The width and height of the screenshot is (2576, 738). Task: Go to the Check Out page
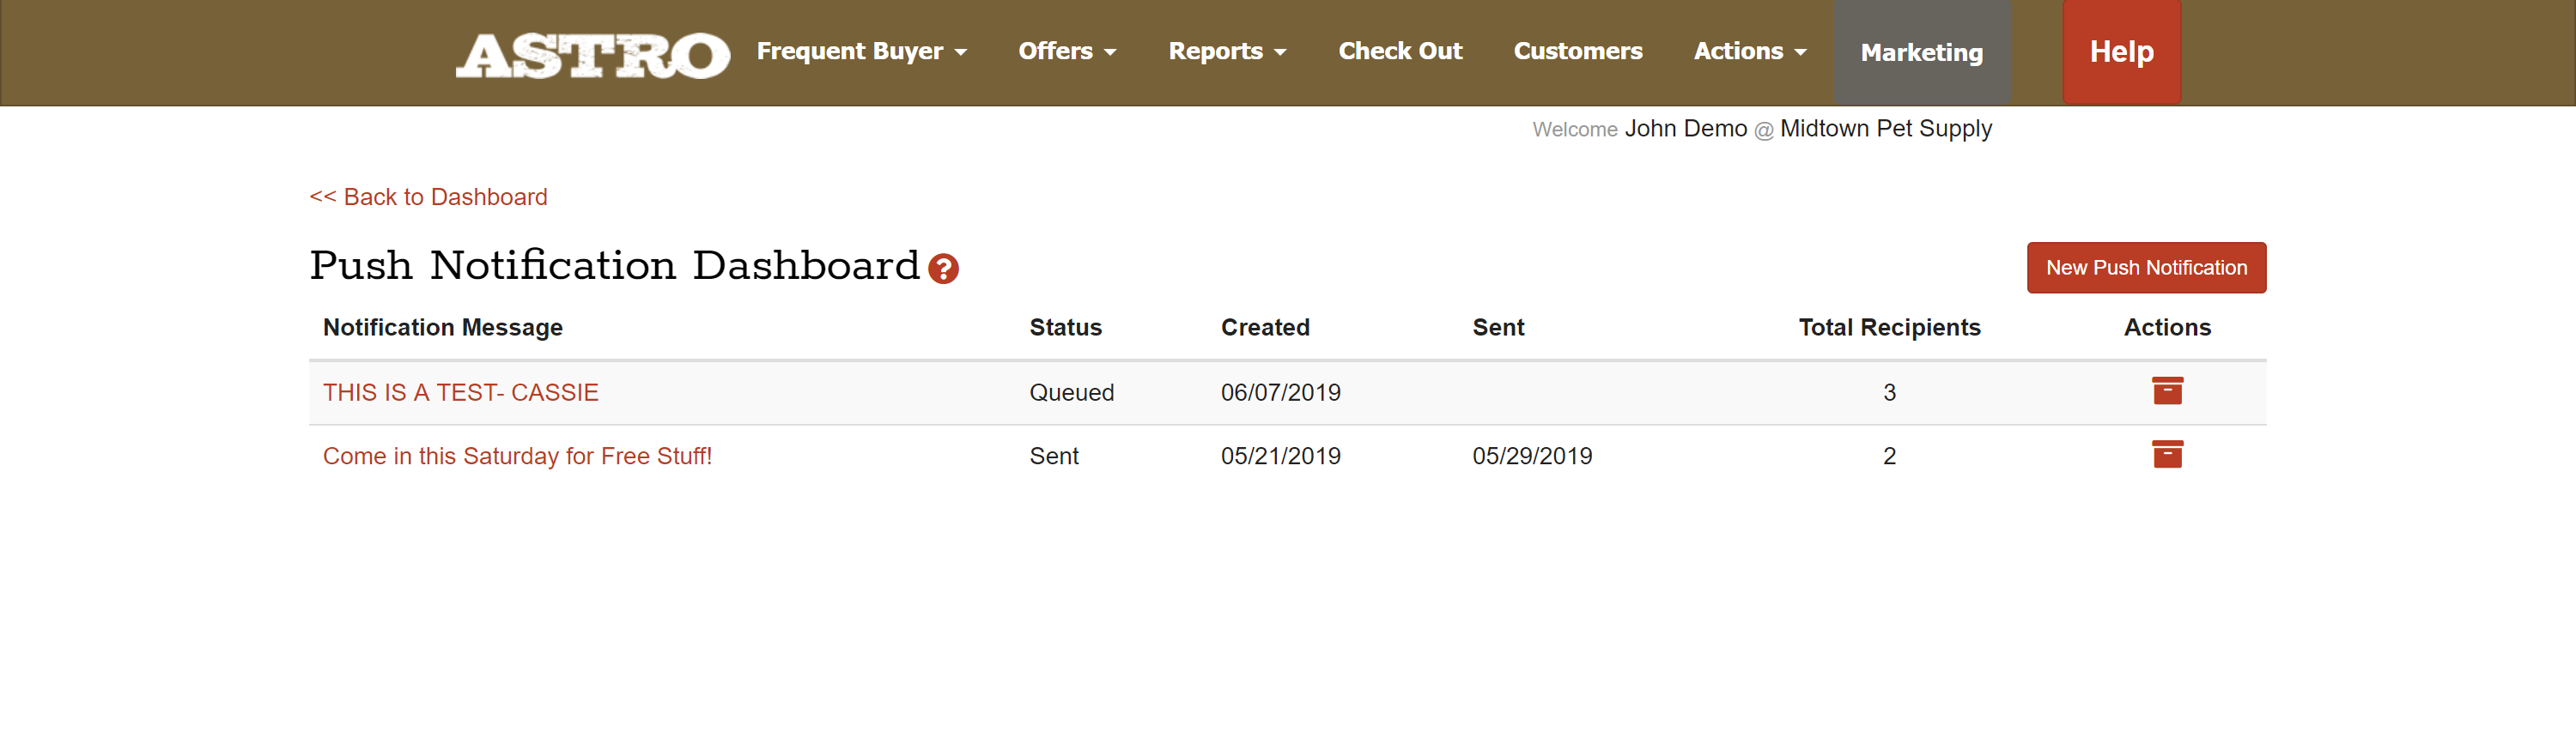coord(1399,52)
